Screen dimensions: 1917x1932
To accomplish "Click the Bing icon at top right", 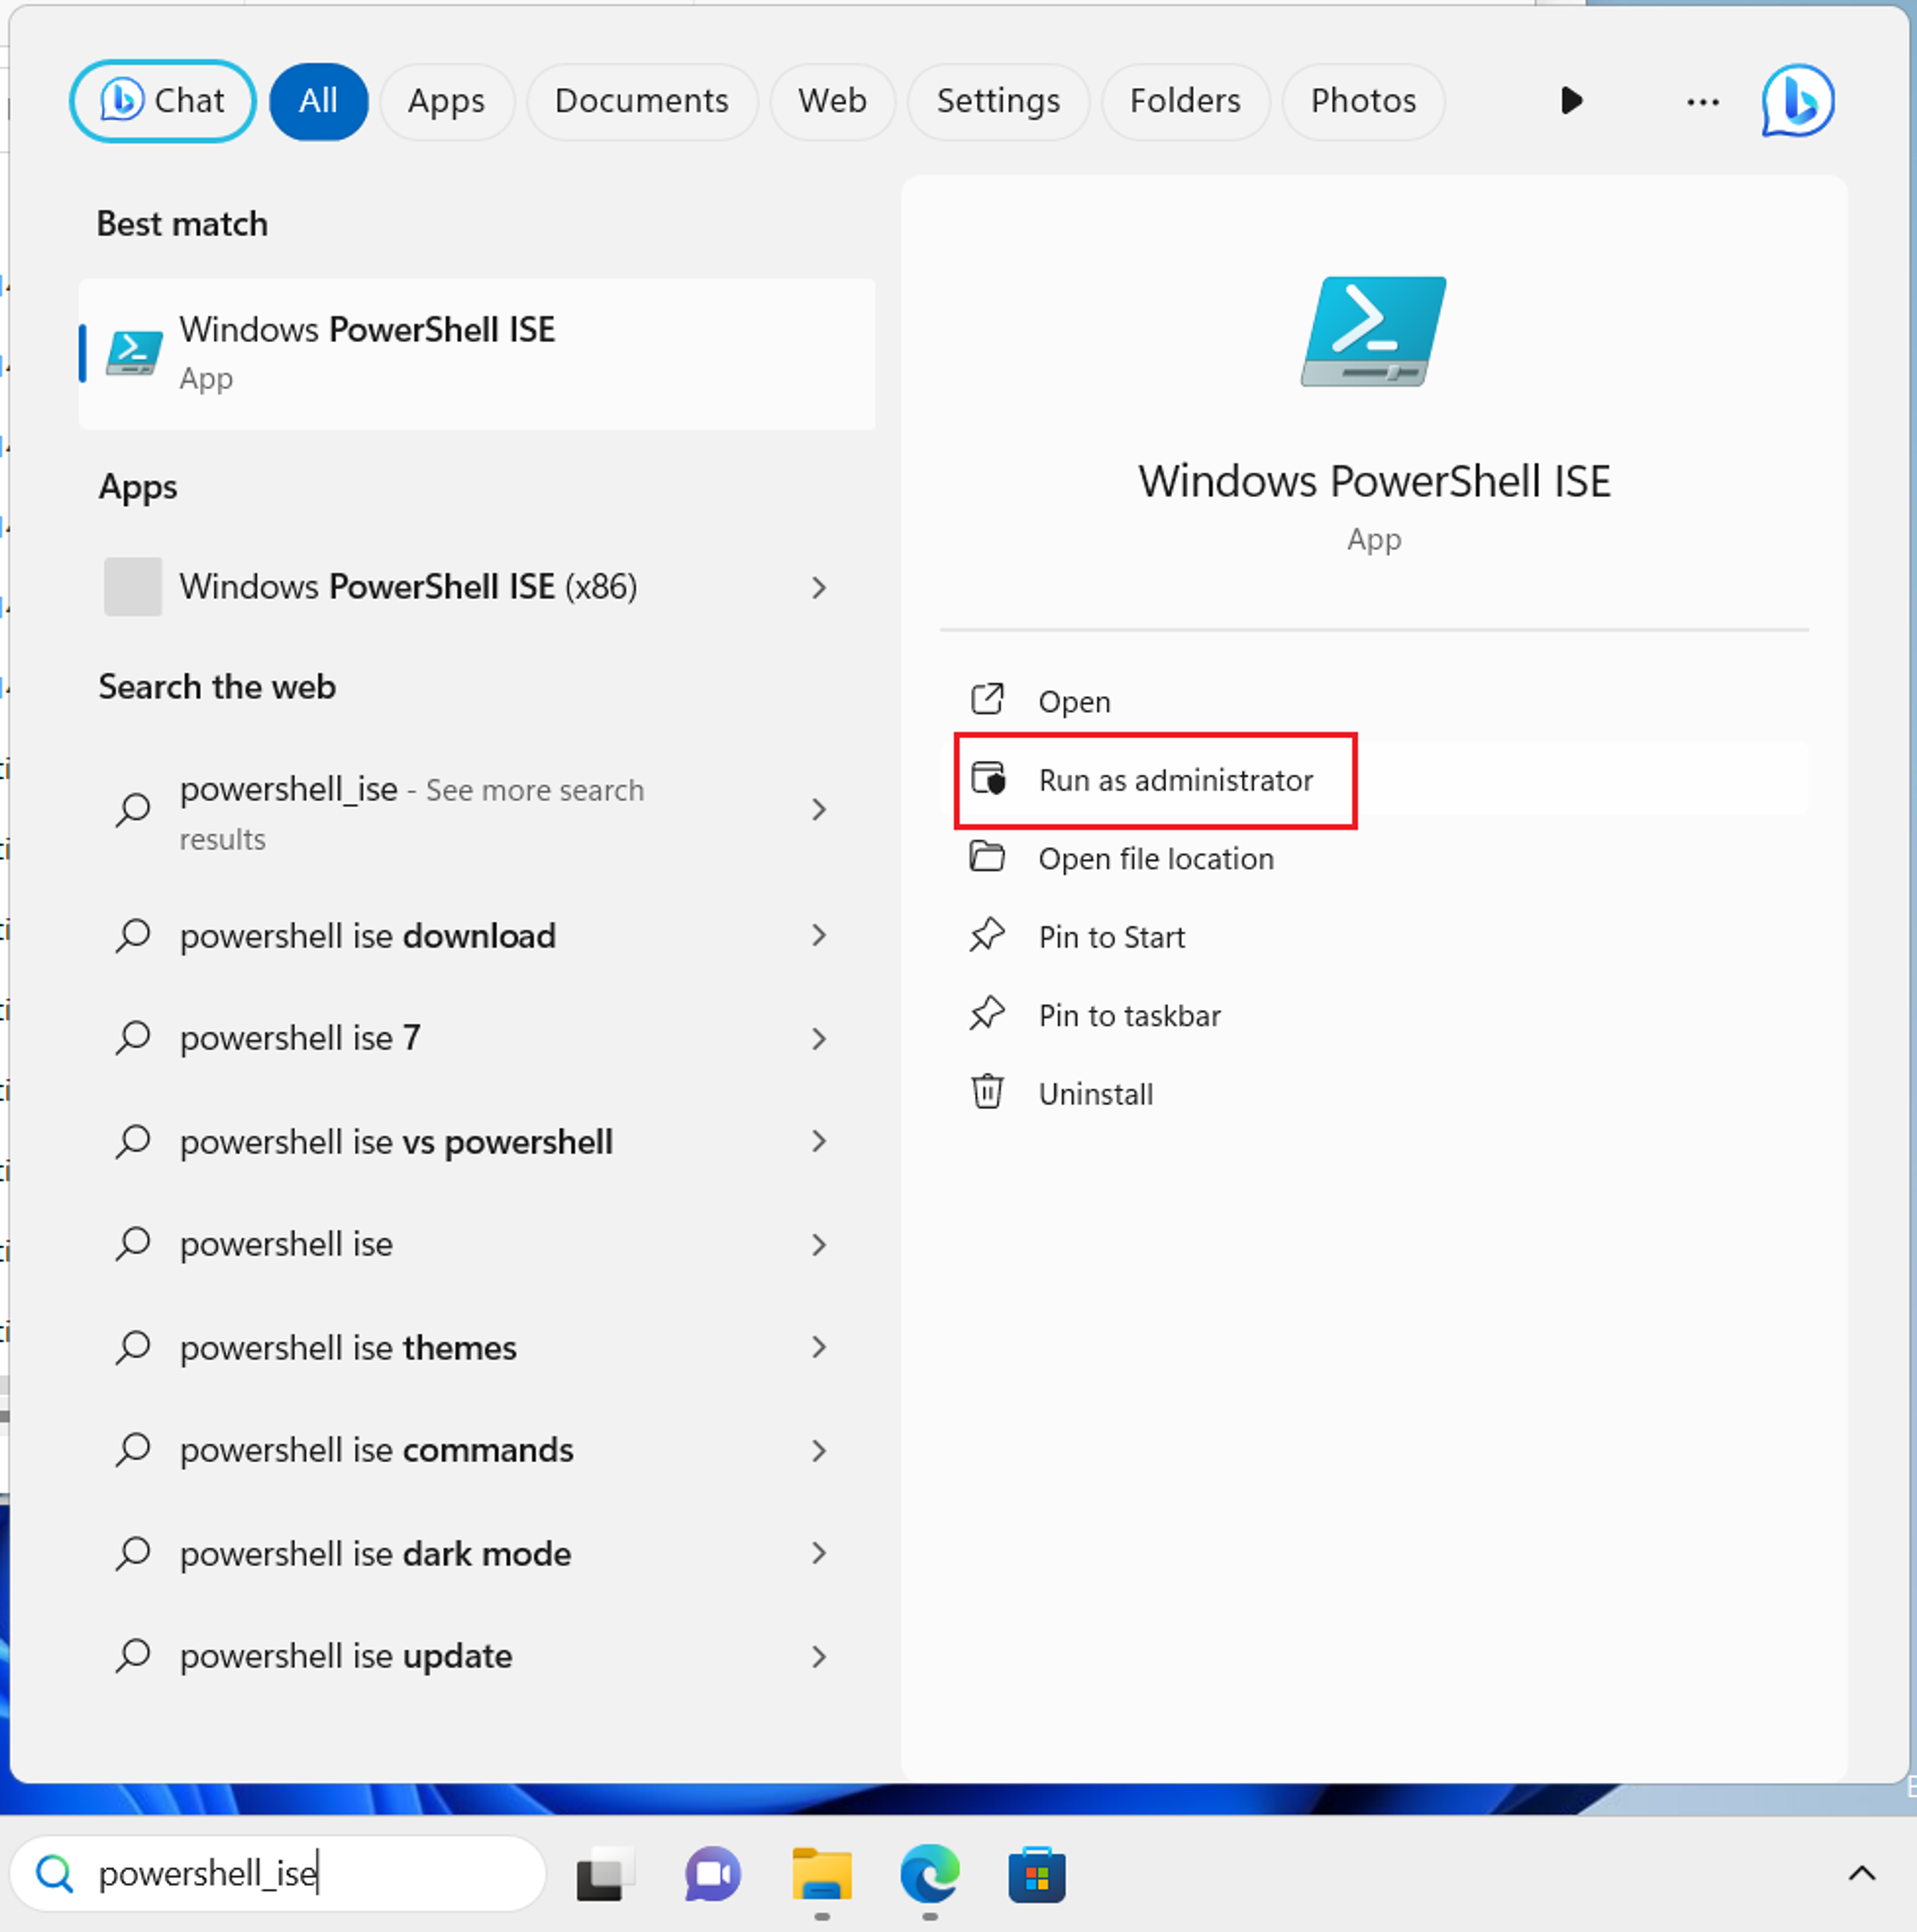I will click(1797, 101).
